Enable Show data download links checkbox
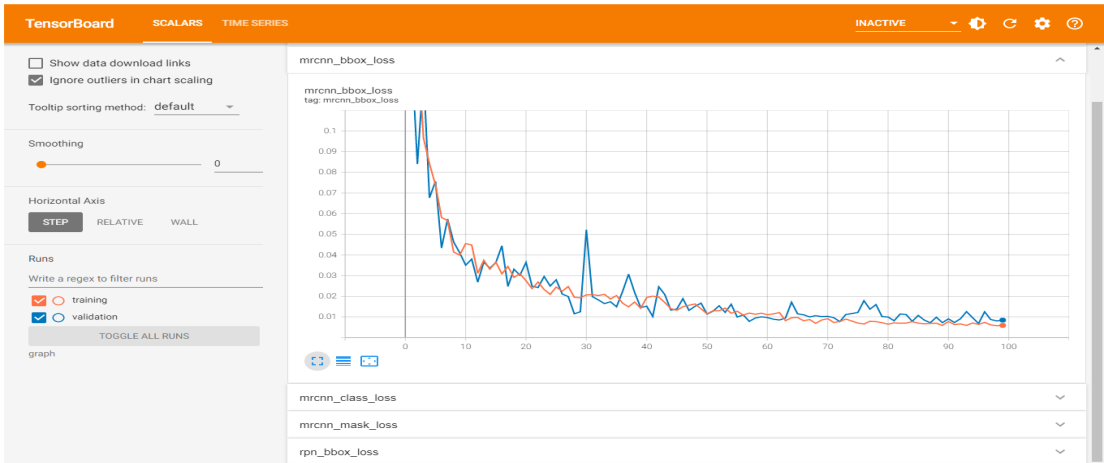The width and height of the screenshot is (1104, 463). point(37,63)
